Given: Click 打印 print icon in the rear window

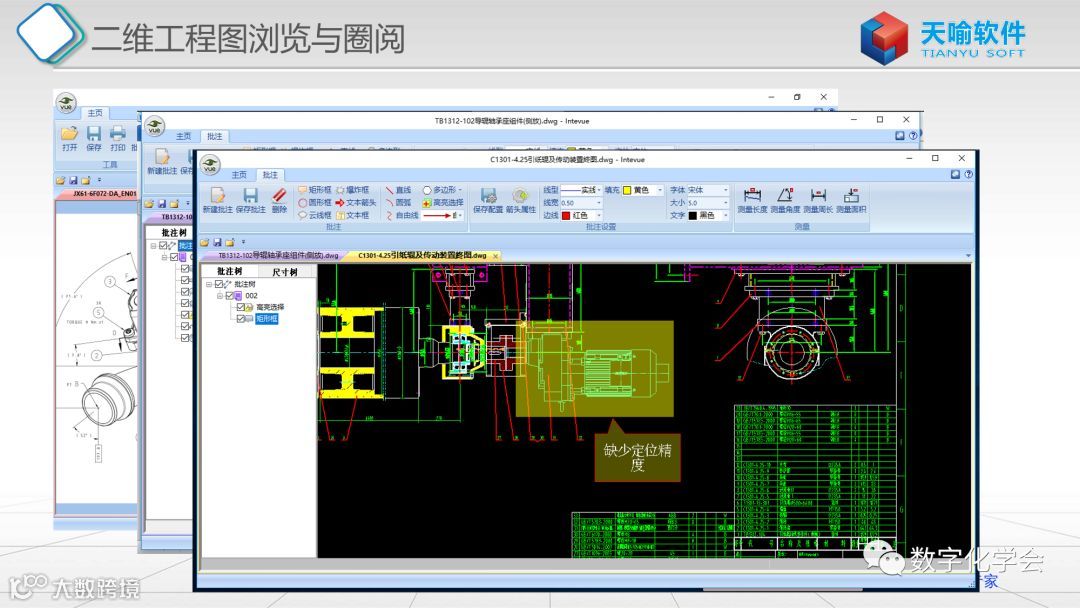Looking at the screenshot, I should point(118,138).
